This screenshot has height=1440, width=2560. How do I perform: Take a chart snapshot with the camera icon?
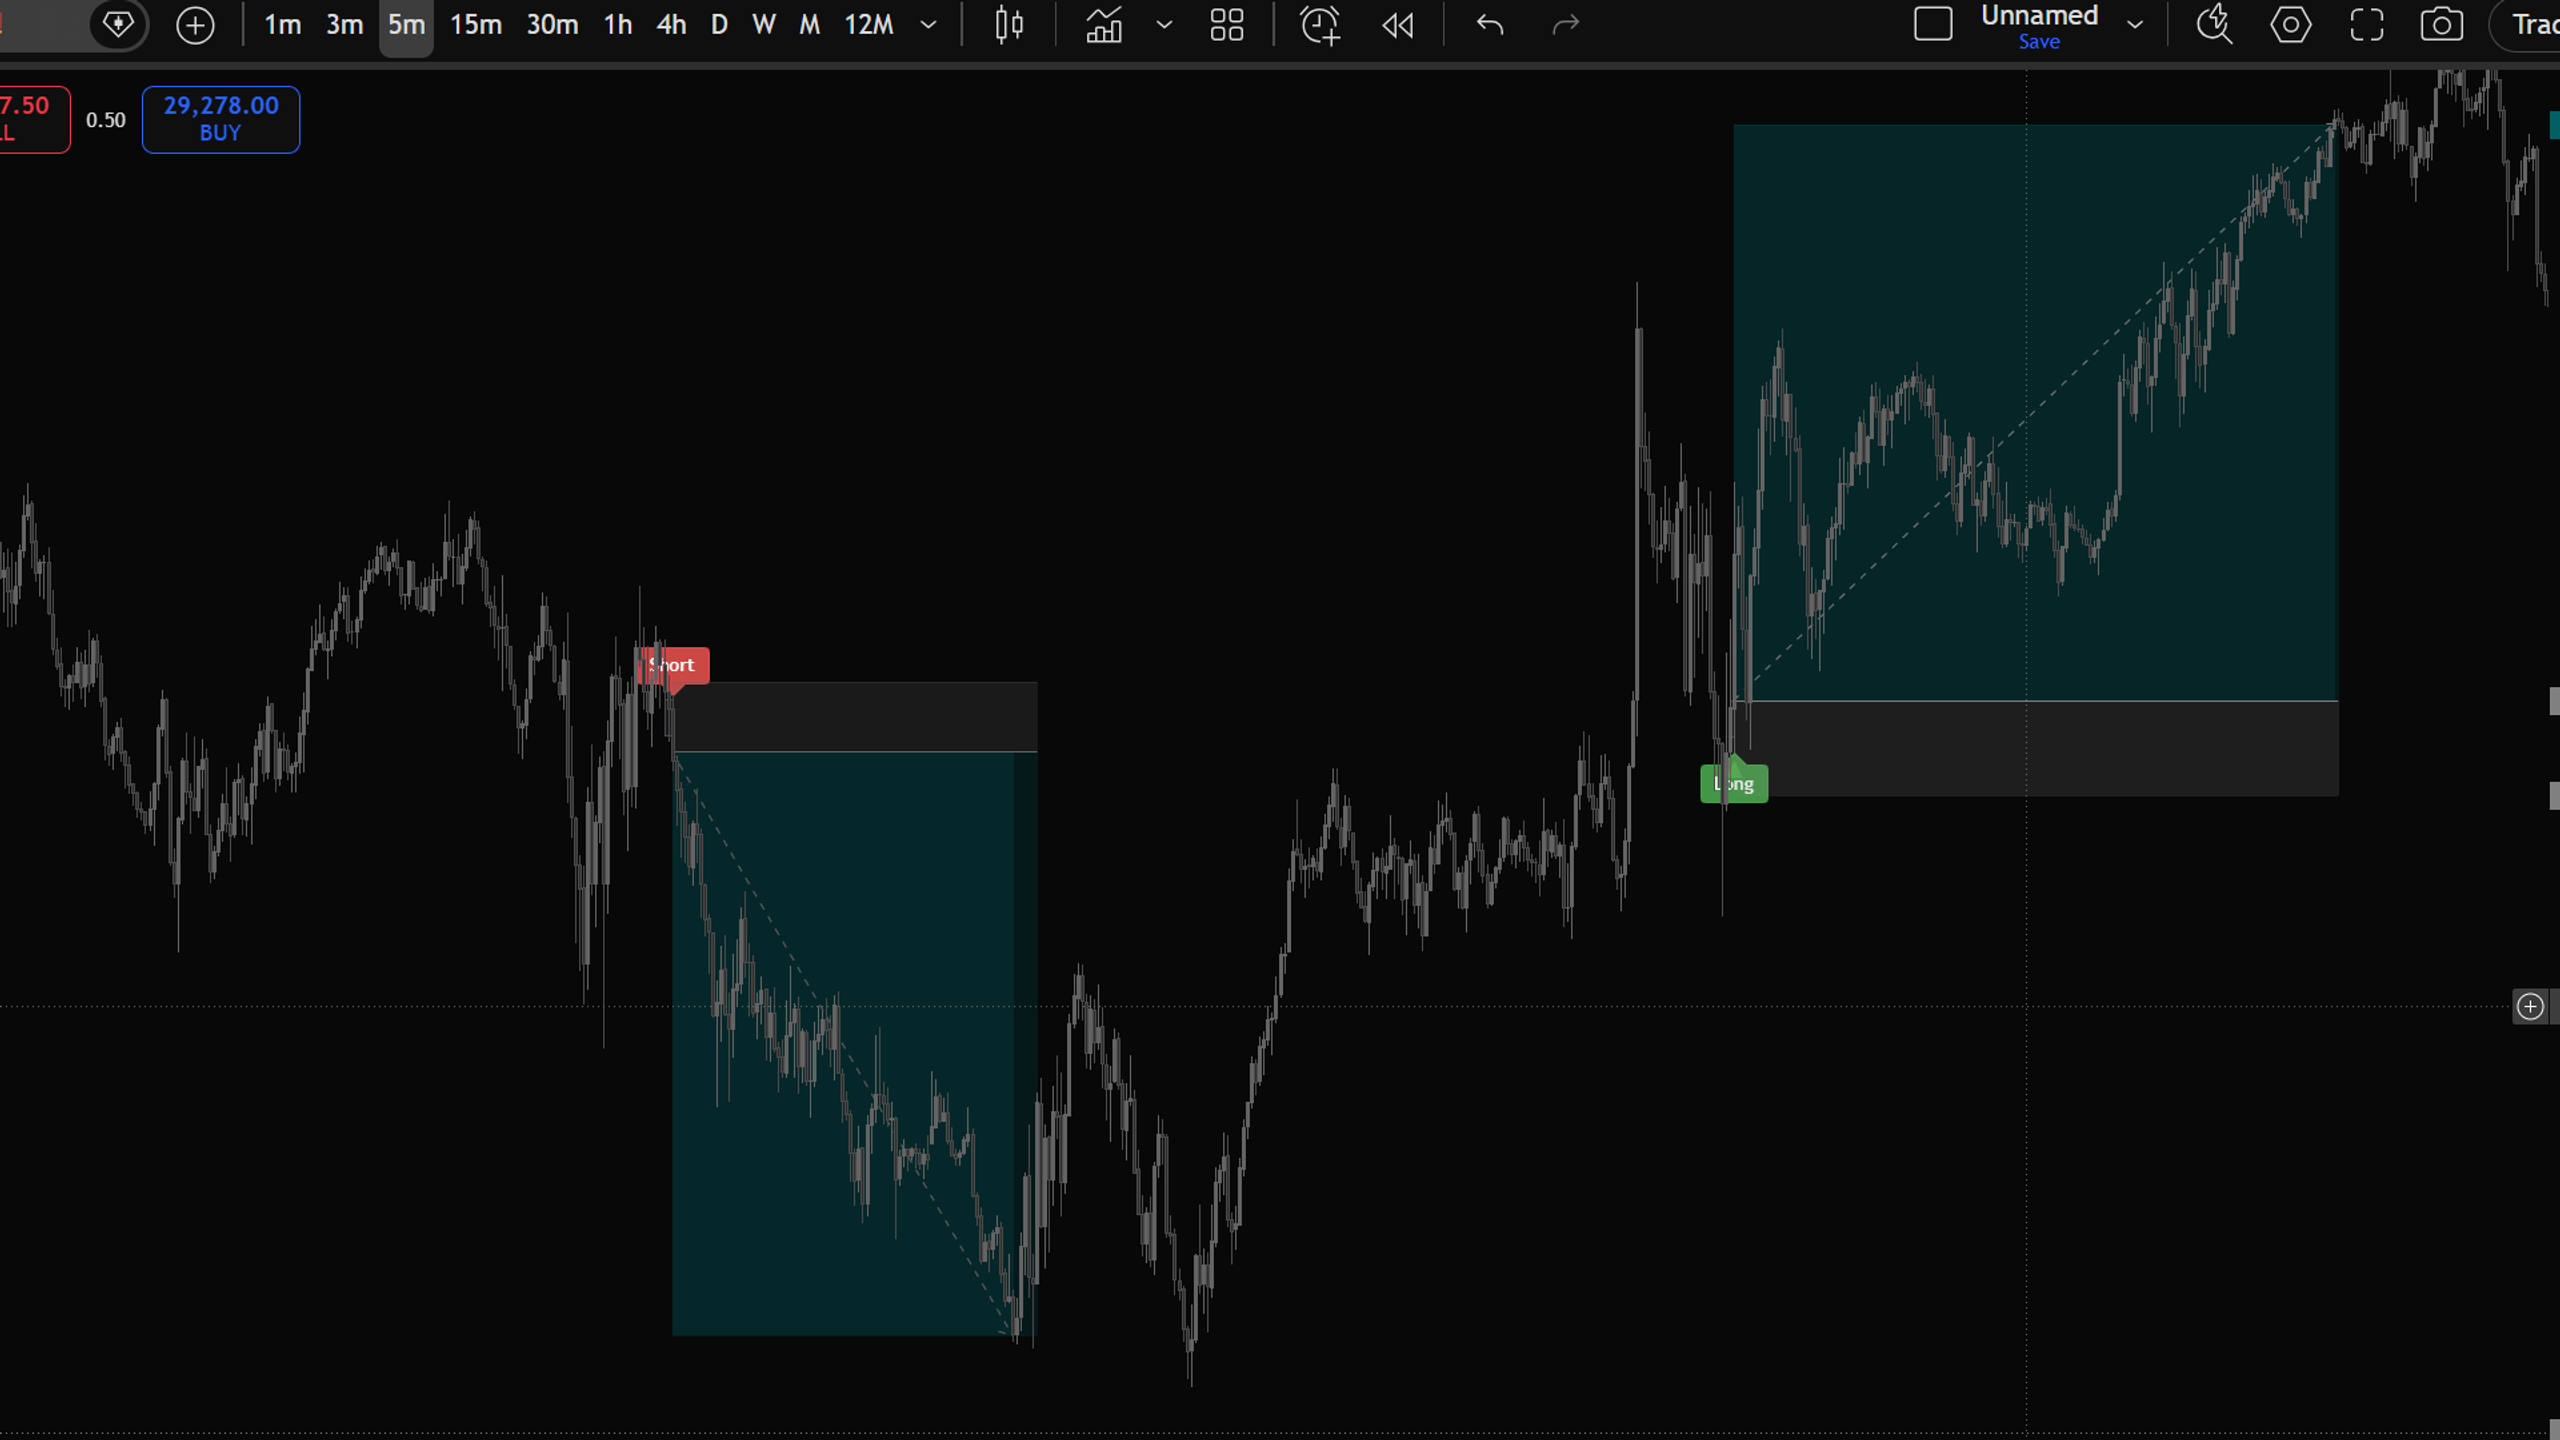click(2442, 25)
